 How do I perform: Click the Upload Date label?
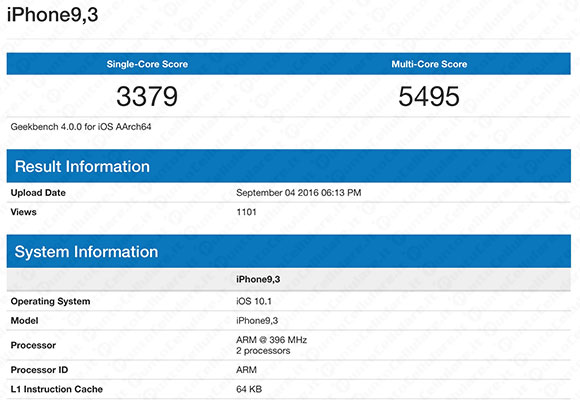tap(38, 193)
